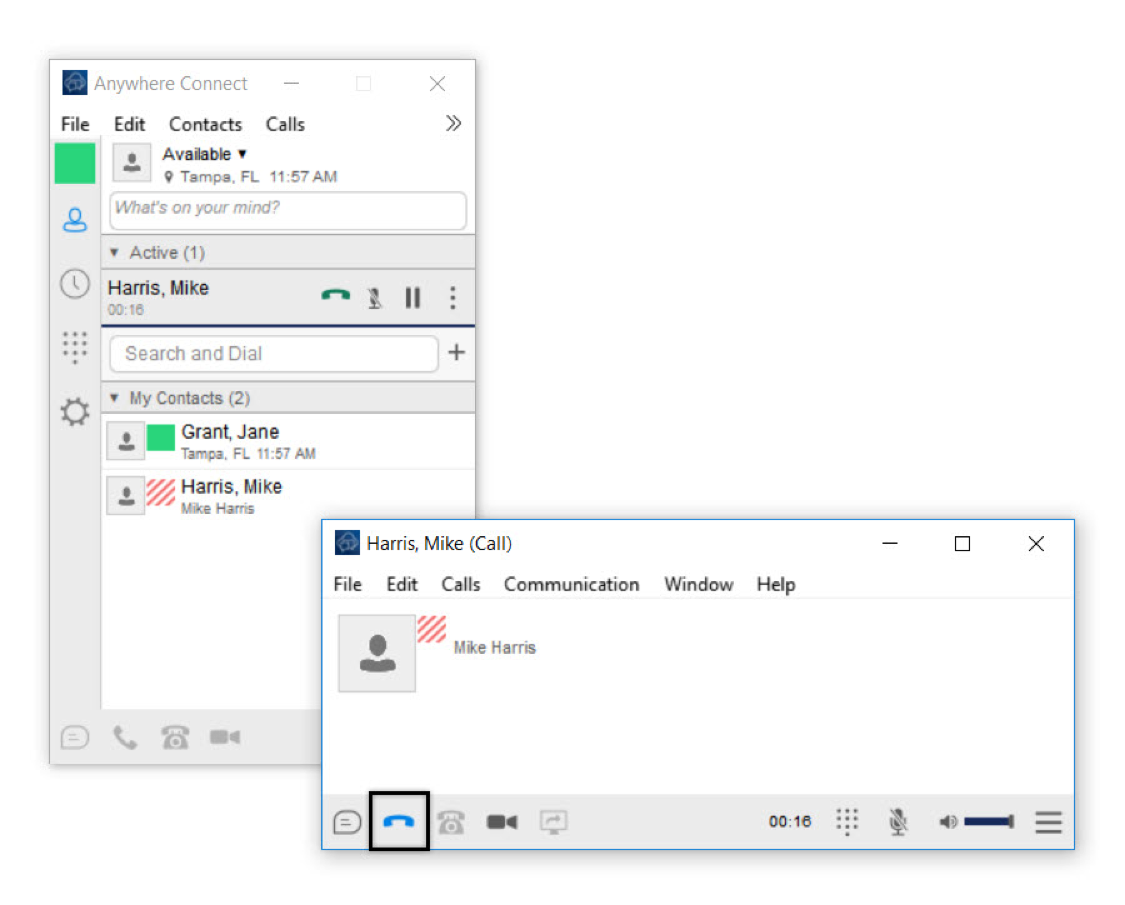Open the File menu in Anywhere Connect

[75, 124]
